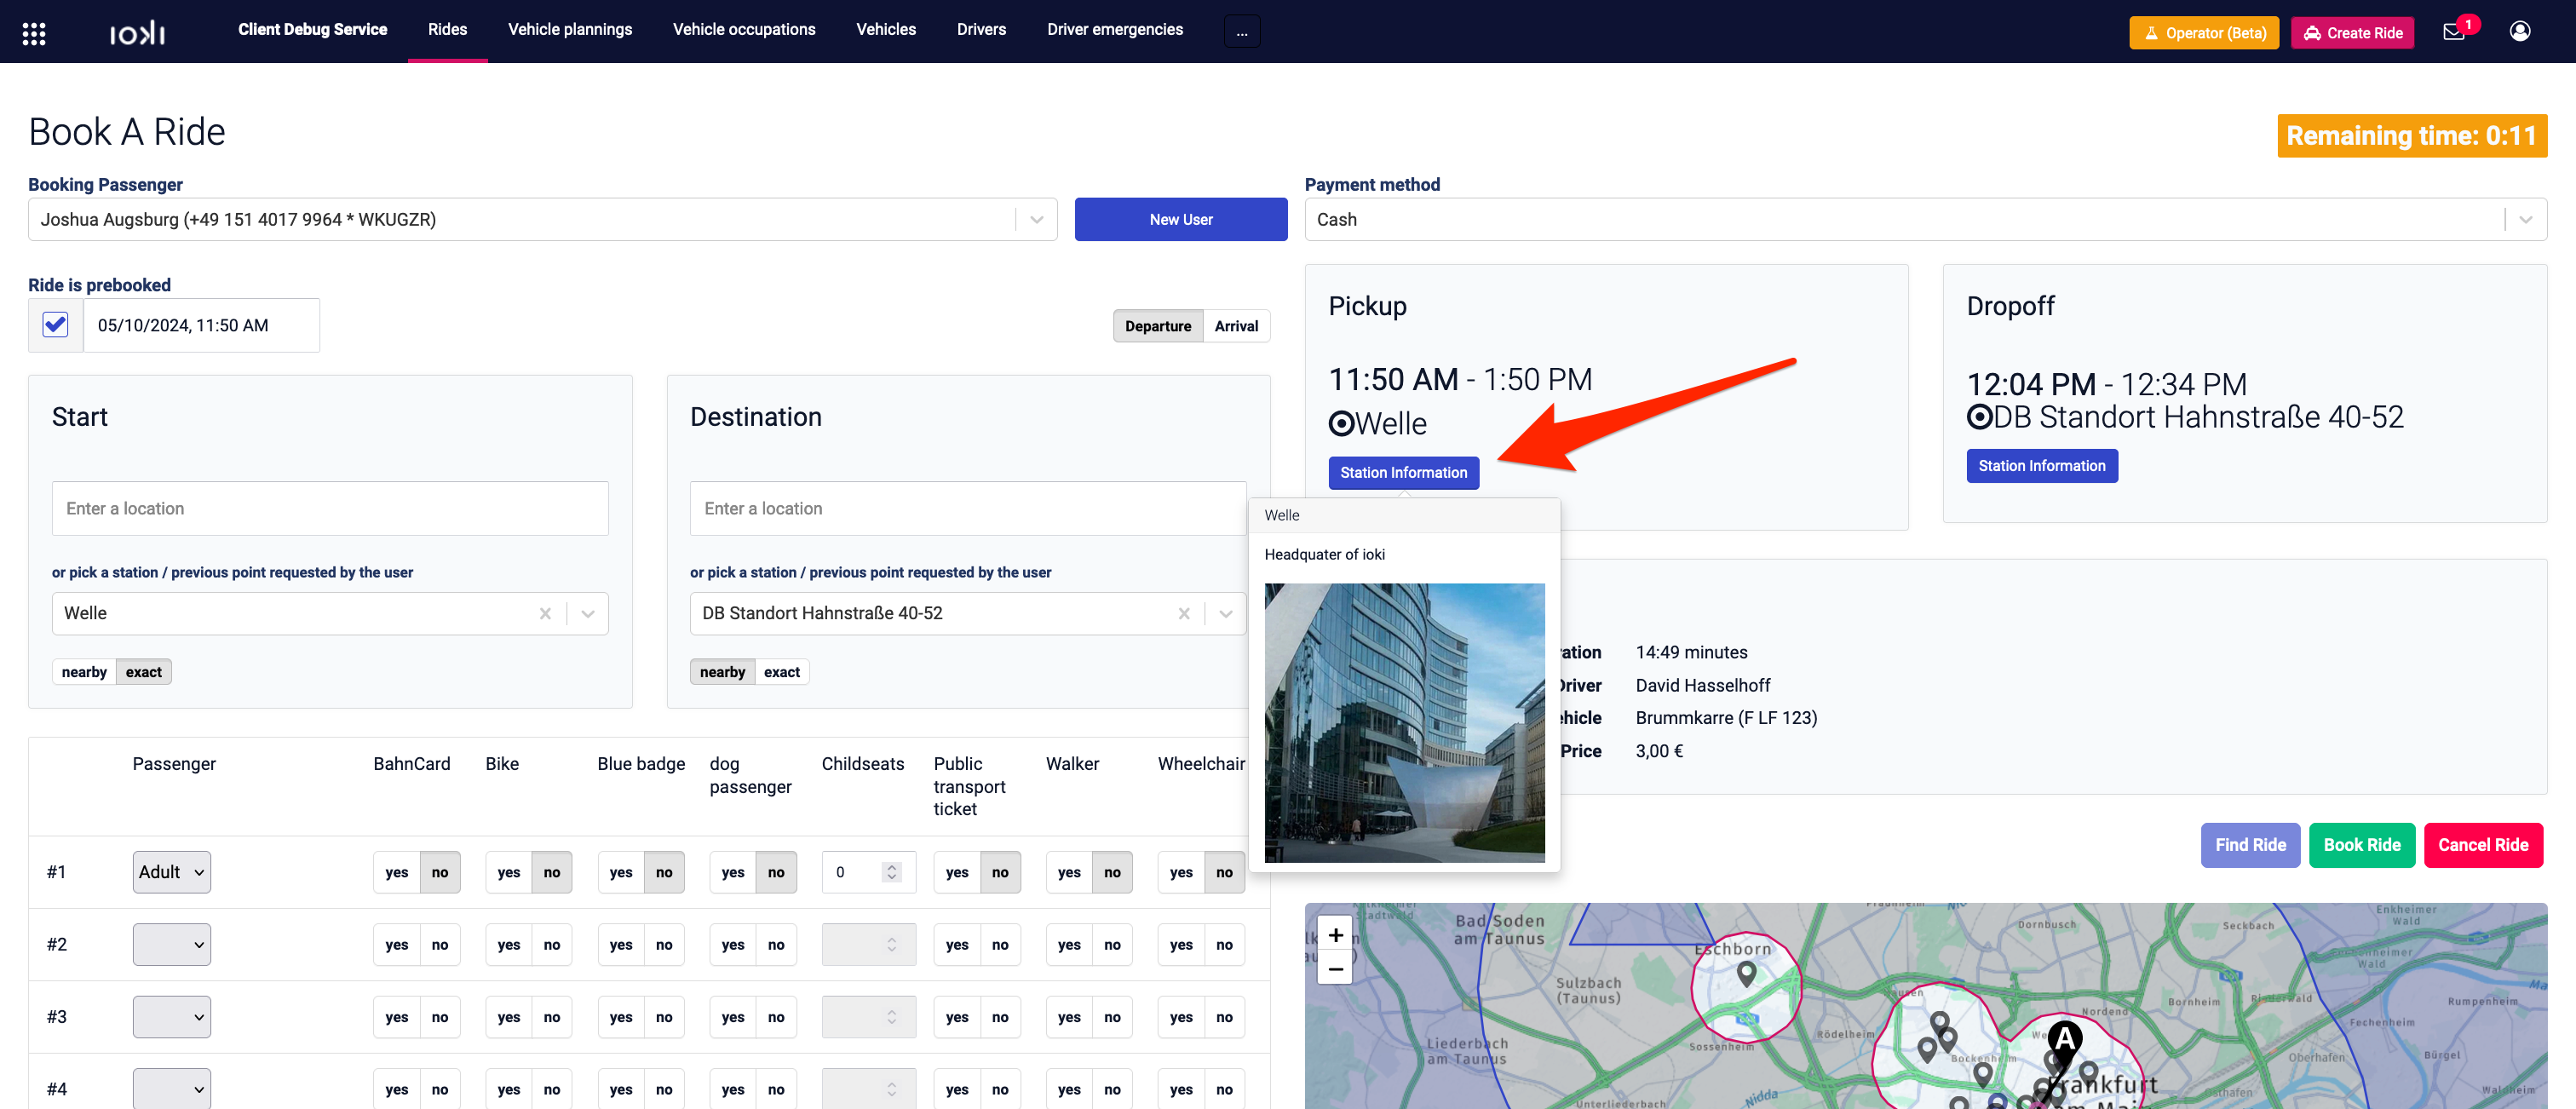The height and width of the screenshot is (1109, 2576).
Task: Open Vehicle occupations page
Action: click(744, 30)
